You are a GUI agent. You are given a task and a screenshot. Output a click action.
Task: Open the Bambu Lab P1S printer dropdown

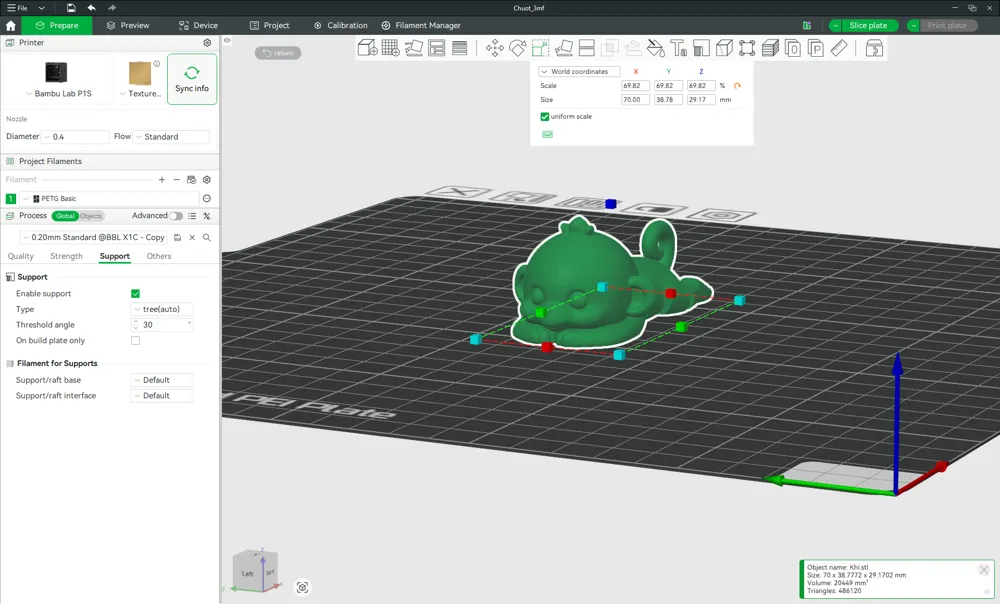click(x=58, y=94)
